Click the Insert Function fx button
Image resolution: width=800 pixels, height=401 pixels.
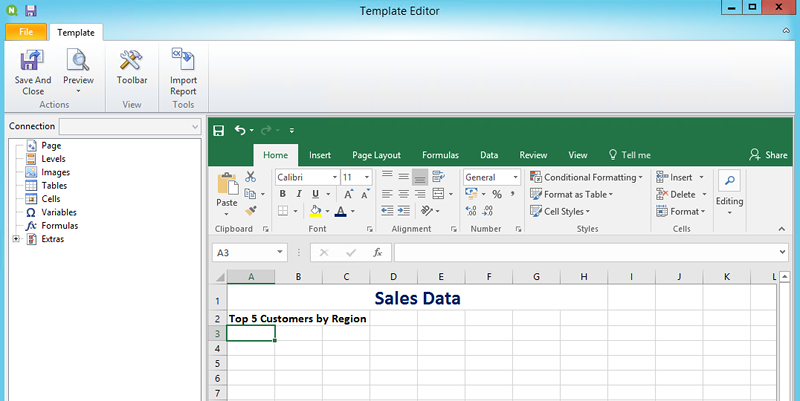tap(377, 253)
